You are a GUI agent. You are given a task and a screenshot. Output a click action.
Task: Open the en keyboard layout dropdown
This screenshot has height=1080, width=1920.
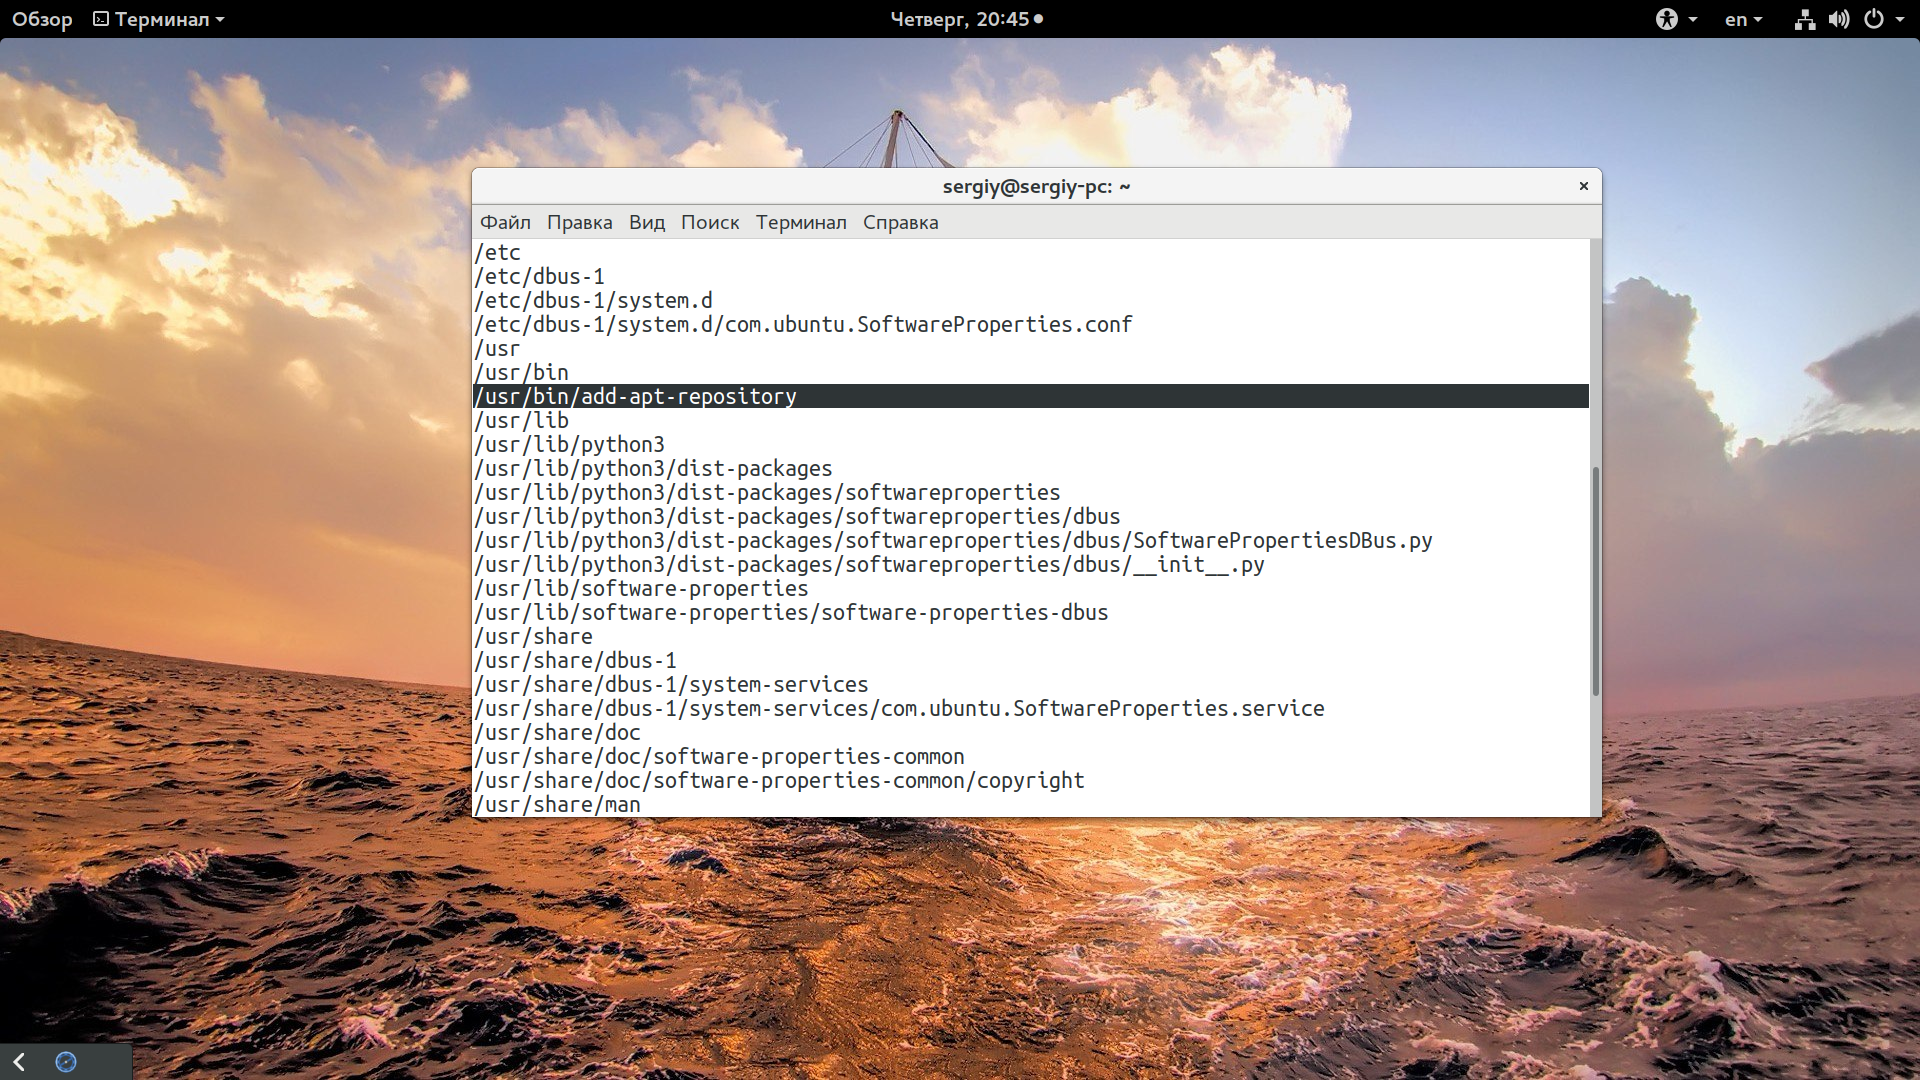(x=1743, y=19)
